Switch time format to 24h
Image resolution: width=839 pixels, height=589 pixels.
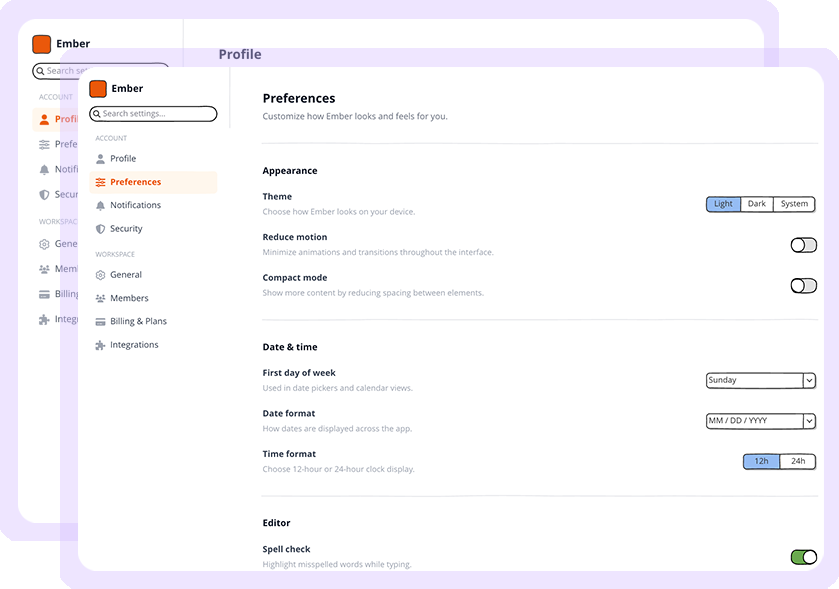tap(798, 461)
